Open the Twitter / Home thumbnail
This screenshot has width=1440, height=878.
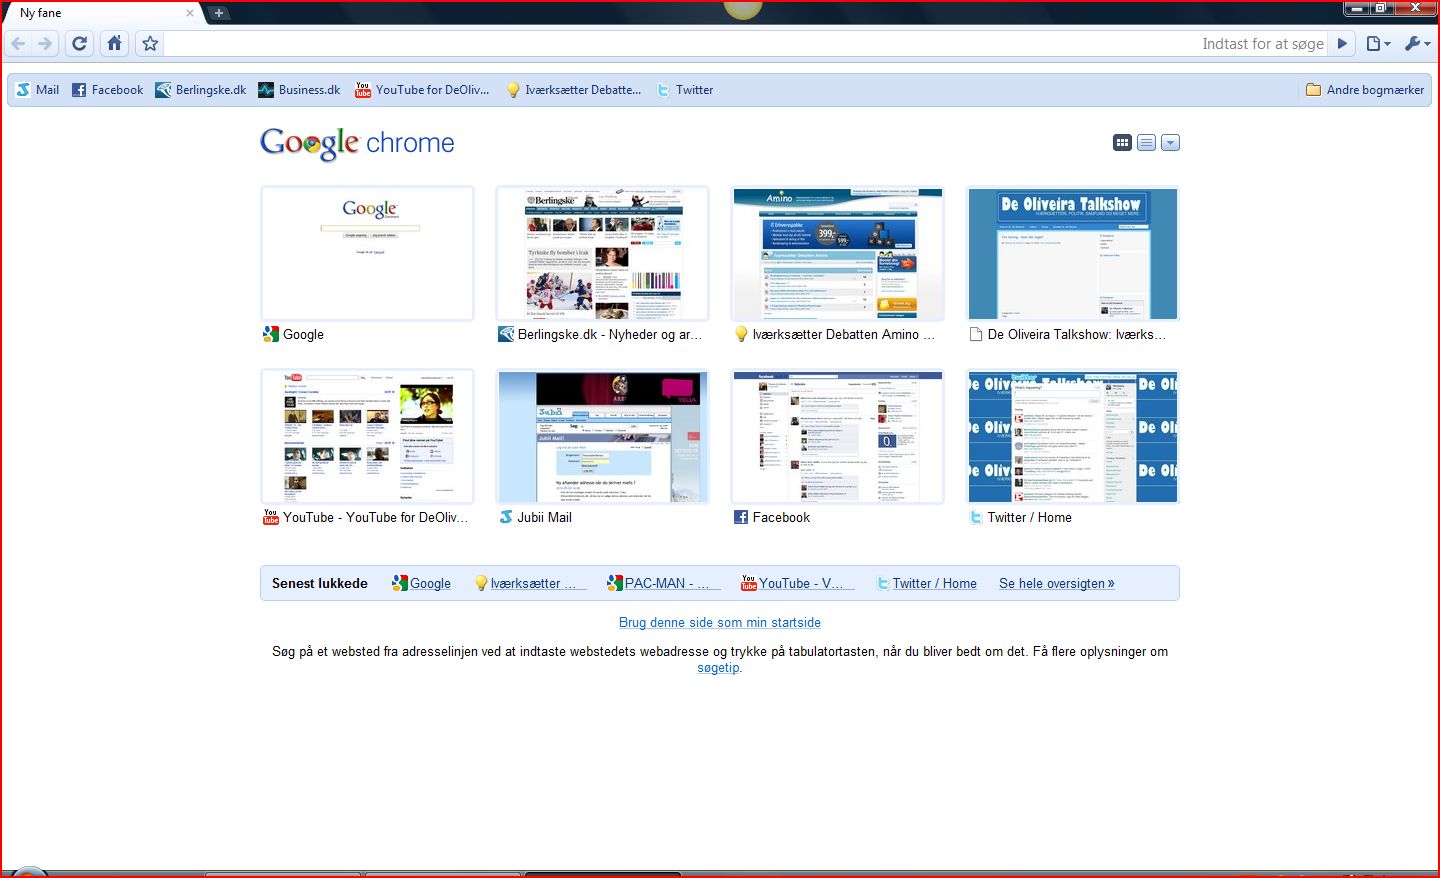(x=1072, y=436)
